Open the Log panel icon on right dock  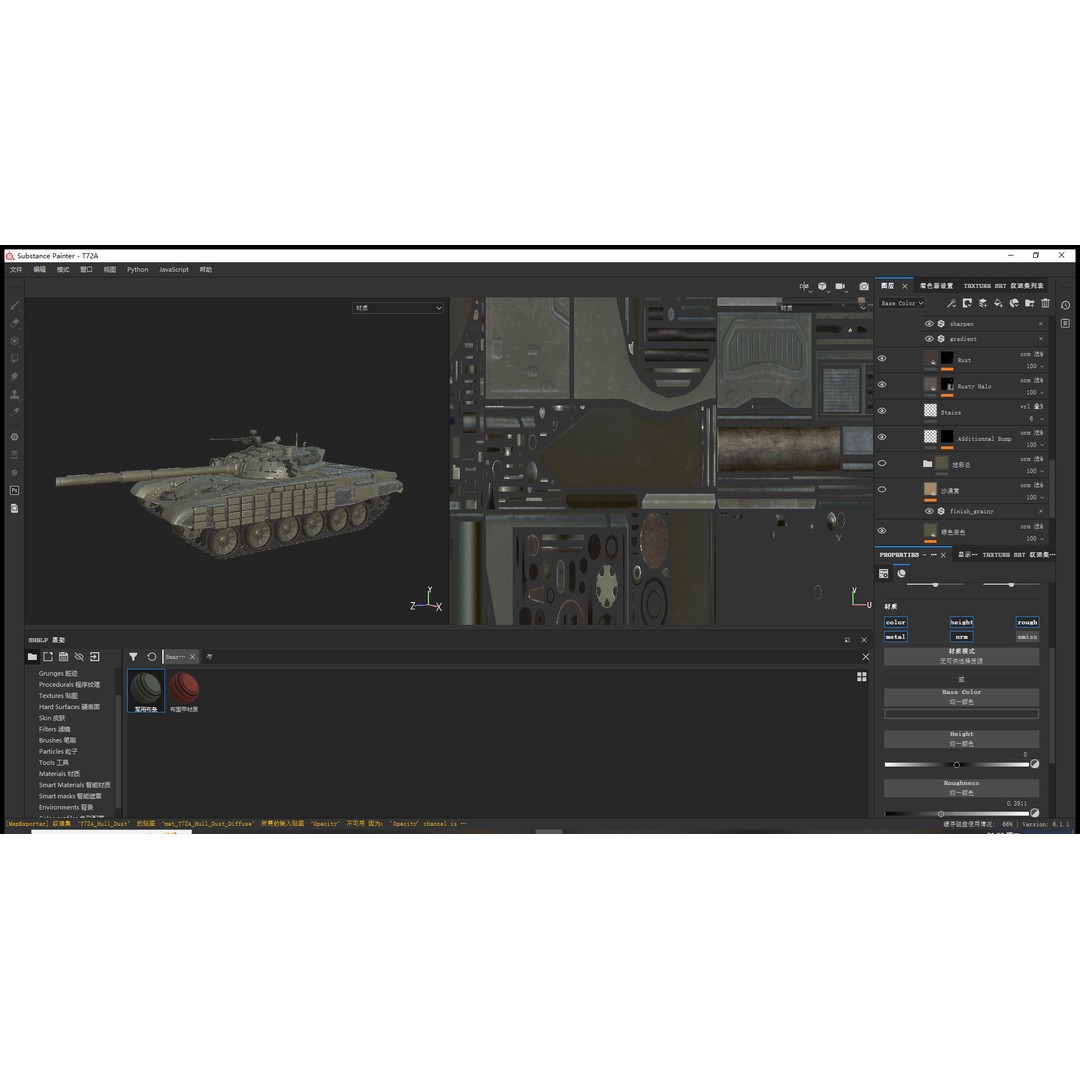point(1066,323)
